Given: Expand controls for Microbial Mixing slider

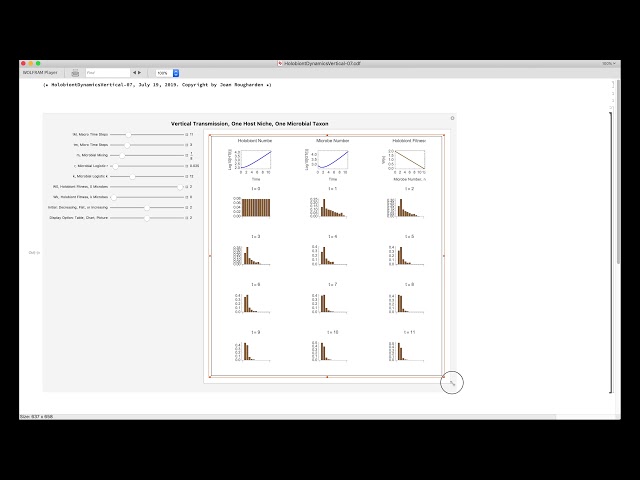Looking at the screenshot, I should point(187,156).
